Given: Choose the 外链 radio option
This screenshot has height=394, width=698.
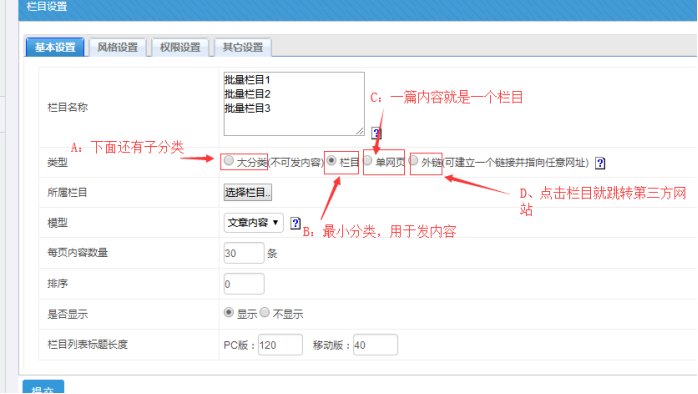Looking at the screenshot, I should click(x=414, y=160).
